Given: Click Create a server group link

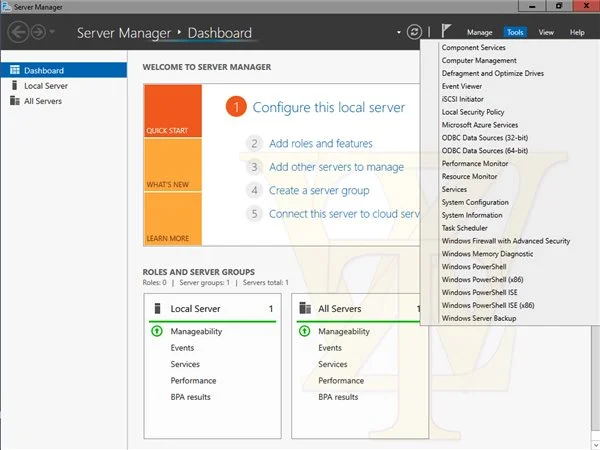Looking at the screenshot, I should point(319,191).
